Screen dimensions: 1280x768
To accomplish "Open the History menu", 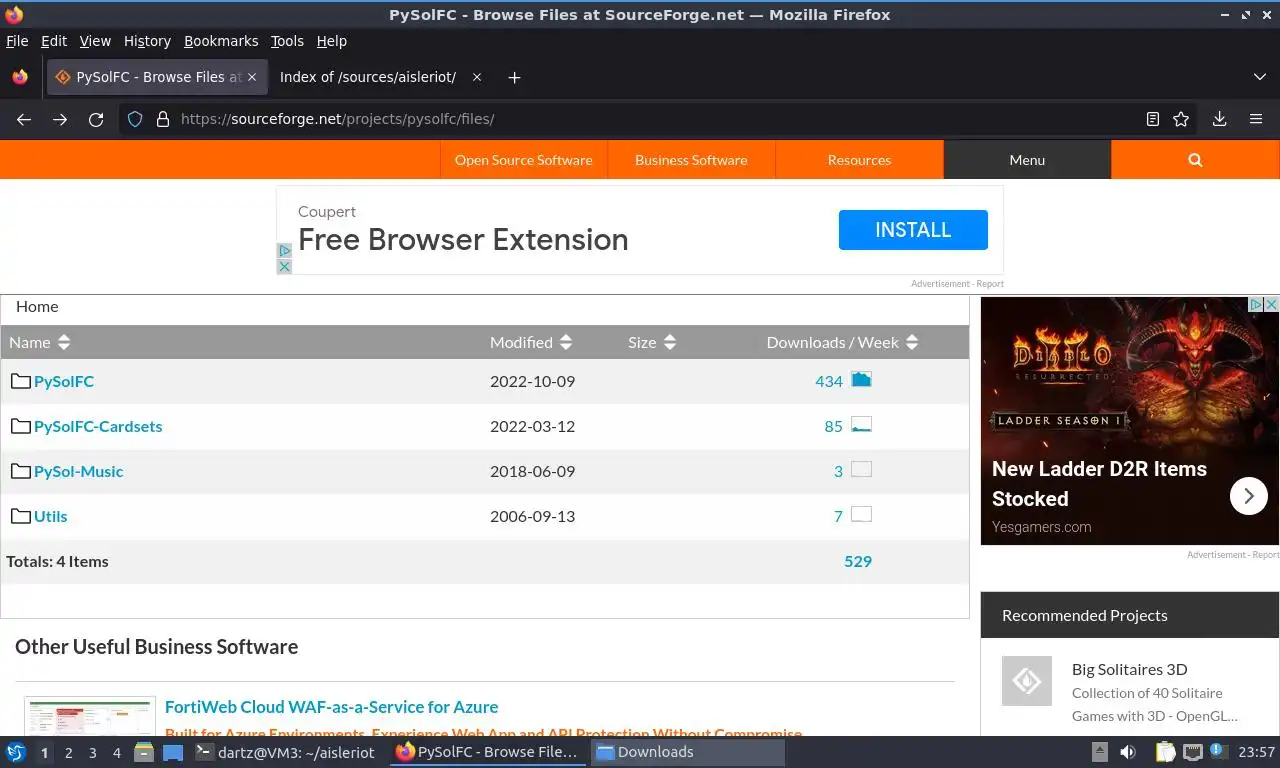I will point(147,41).
